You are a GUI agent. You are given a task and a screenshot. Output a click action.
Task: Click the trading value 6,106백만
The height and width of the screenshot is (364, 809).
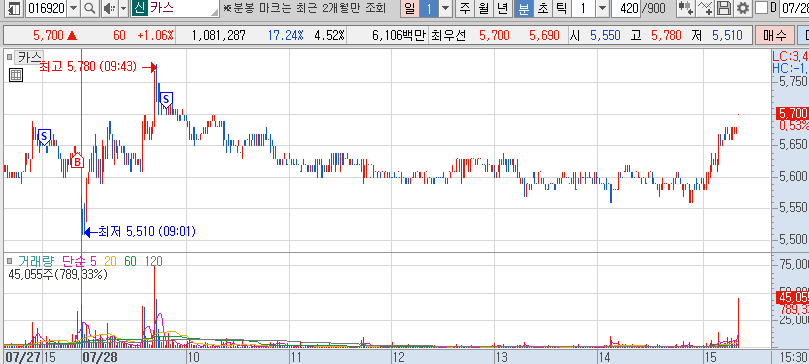[398, 36]
